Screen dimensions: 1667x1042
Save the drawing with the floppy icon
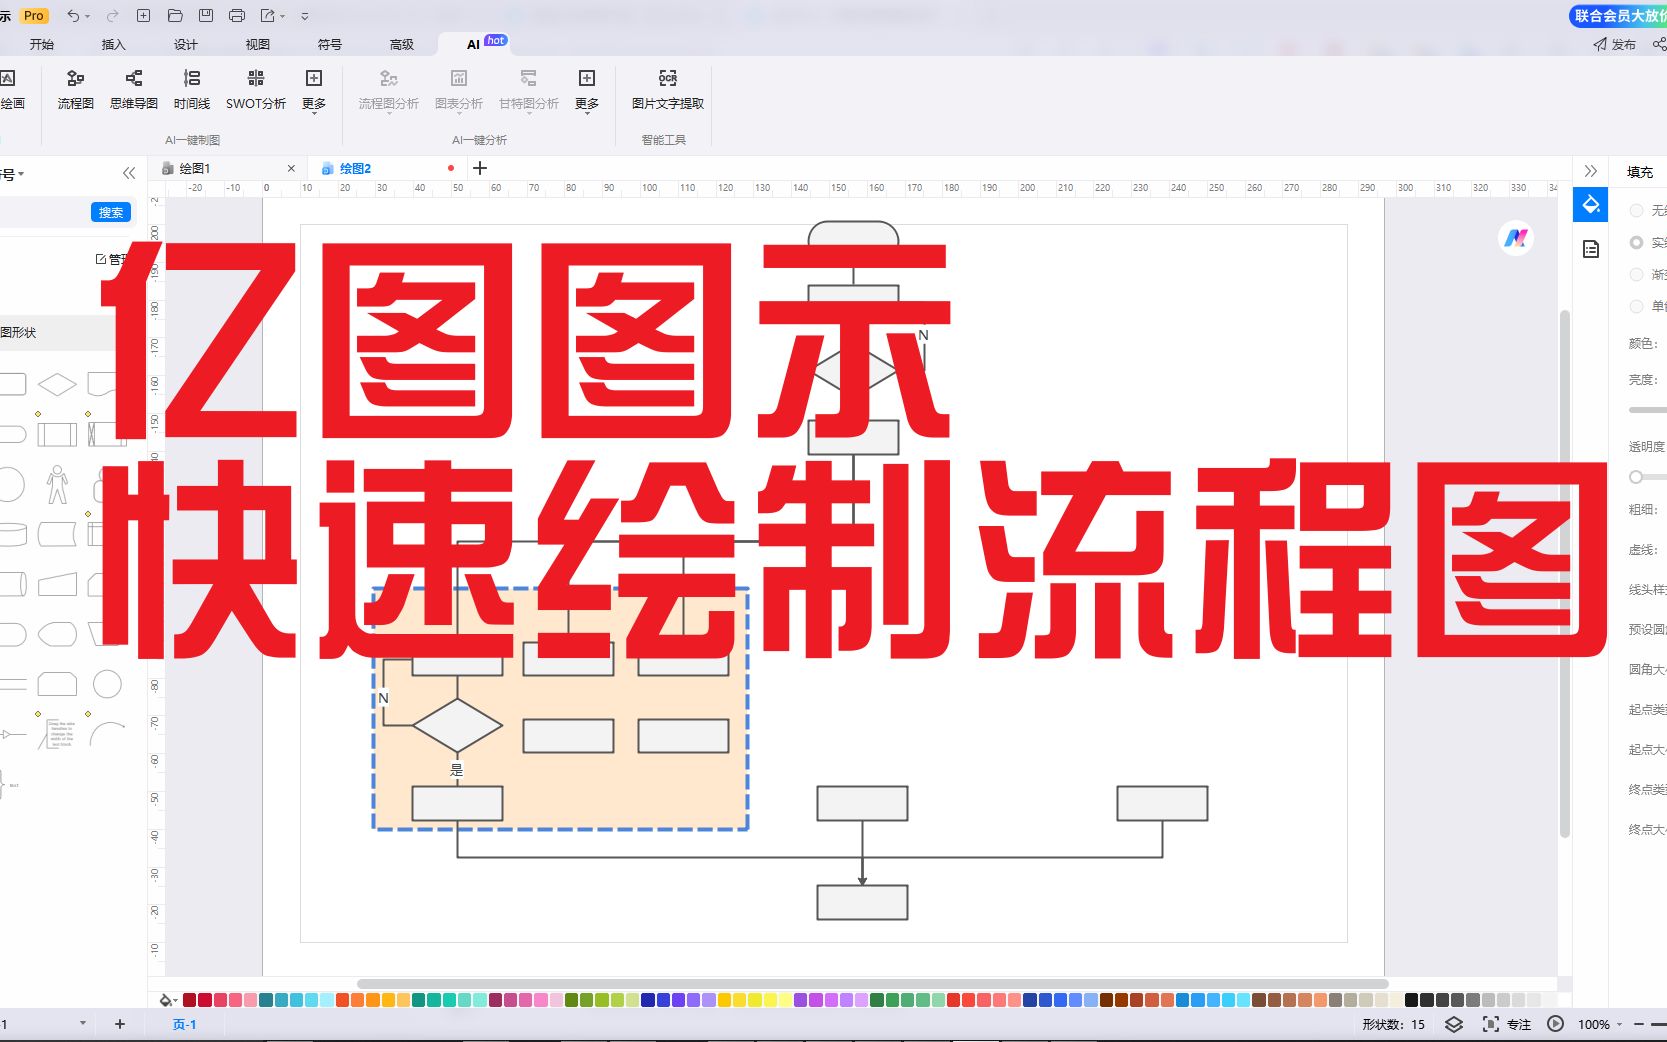coord(206,16)
